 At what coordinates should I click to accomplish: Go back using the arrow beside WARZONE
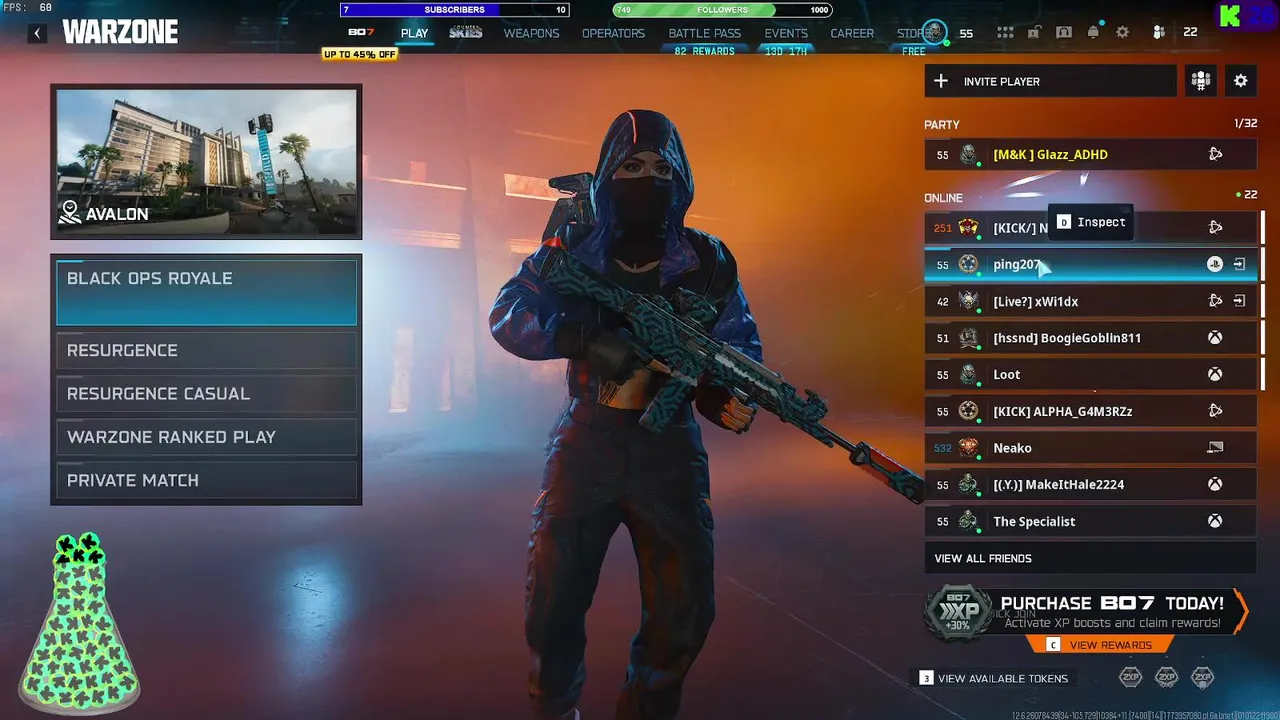pyautogui.click(x=37, y=33)
